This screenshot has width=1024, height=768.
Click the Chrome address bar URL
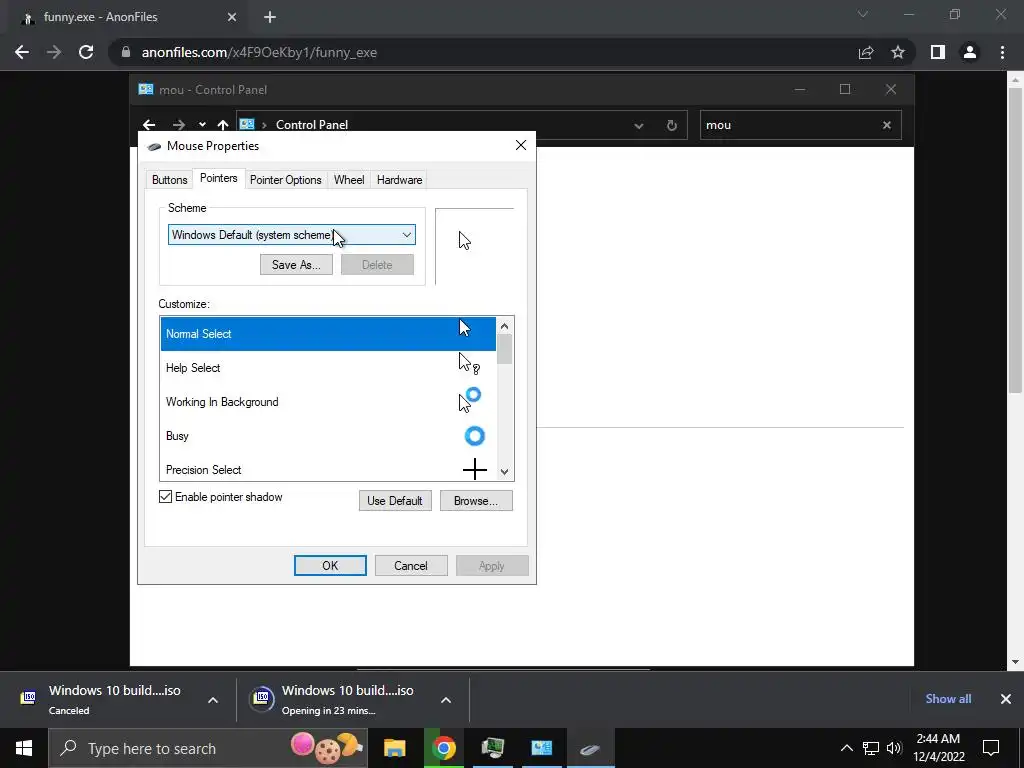(x=259, y=52)
